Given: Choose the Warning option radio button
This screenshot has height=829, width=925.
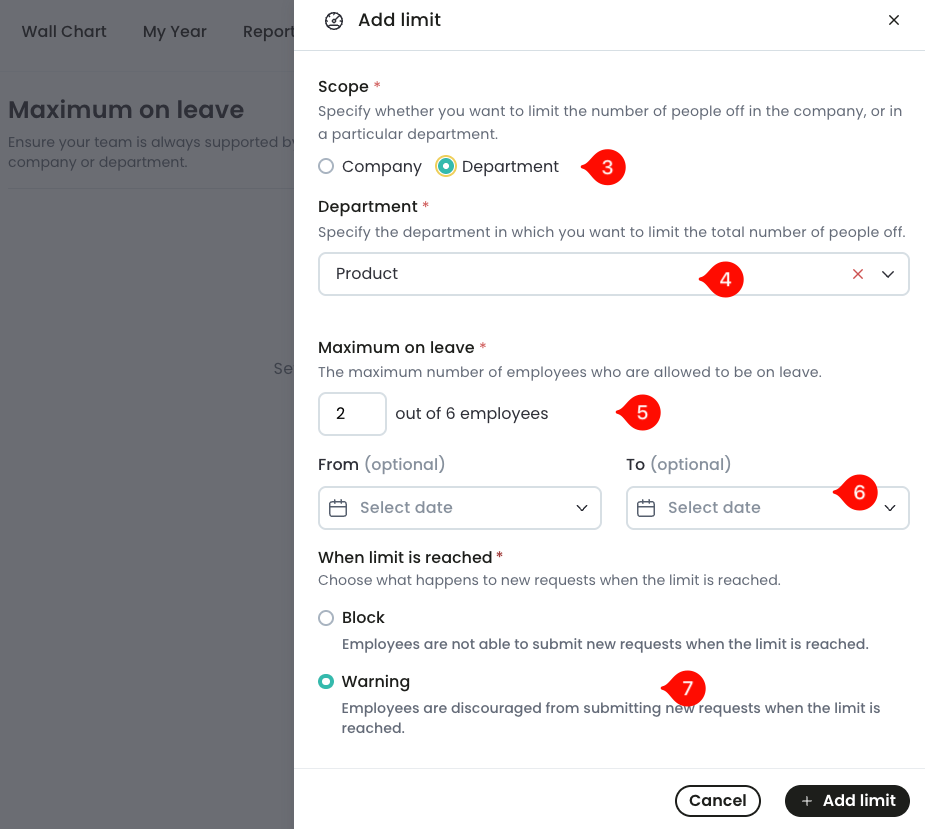Looking at the screenshot, I should tap(326, 682).
